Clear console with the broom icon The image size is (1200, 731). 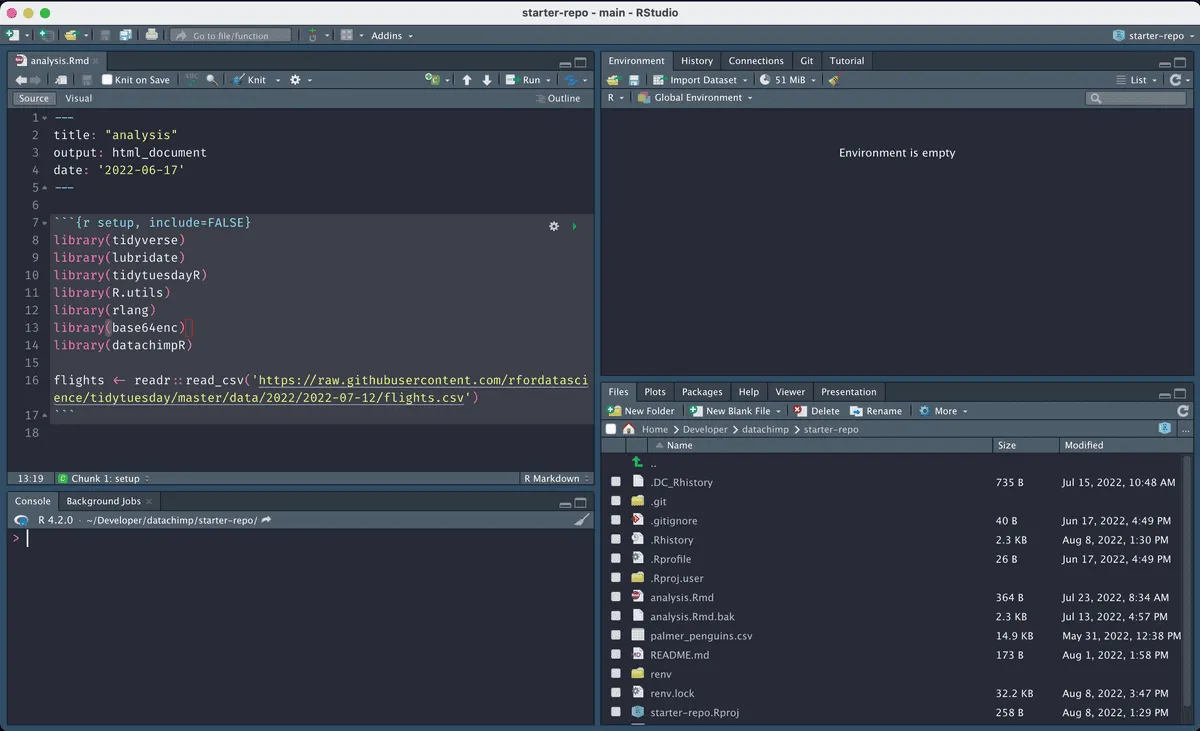pyautogui.click(x=582, y=520)
